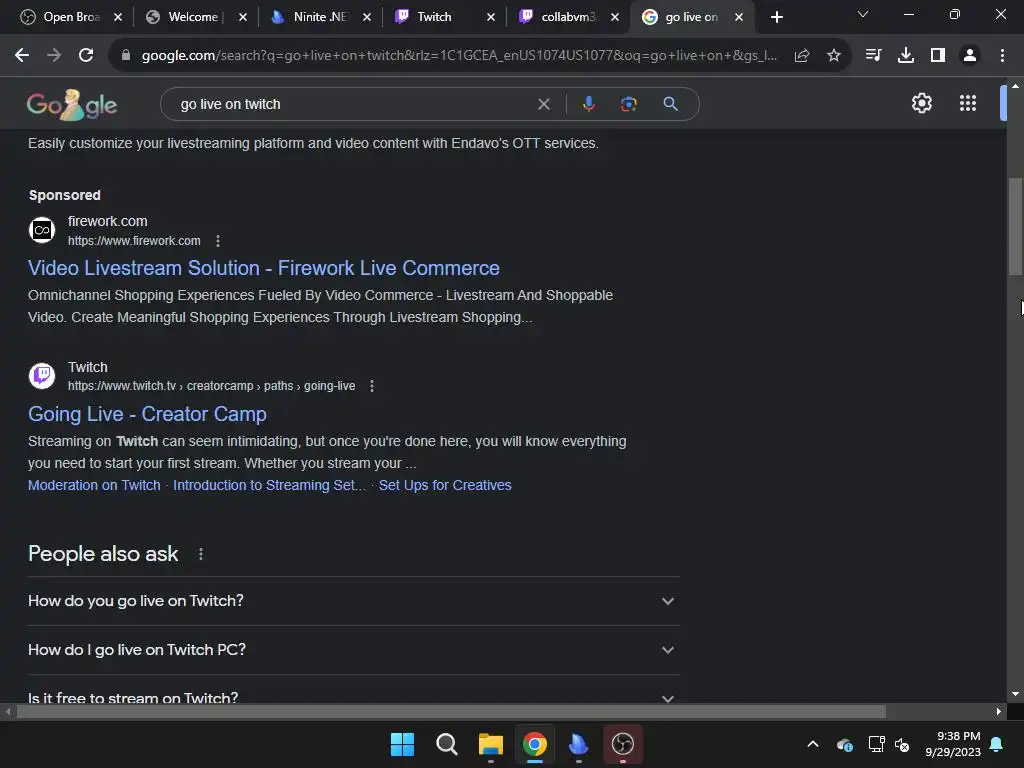Open taskbar Search

(x=447, y=744)
